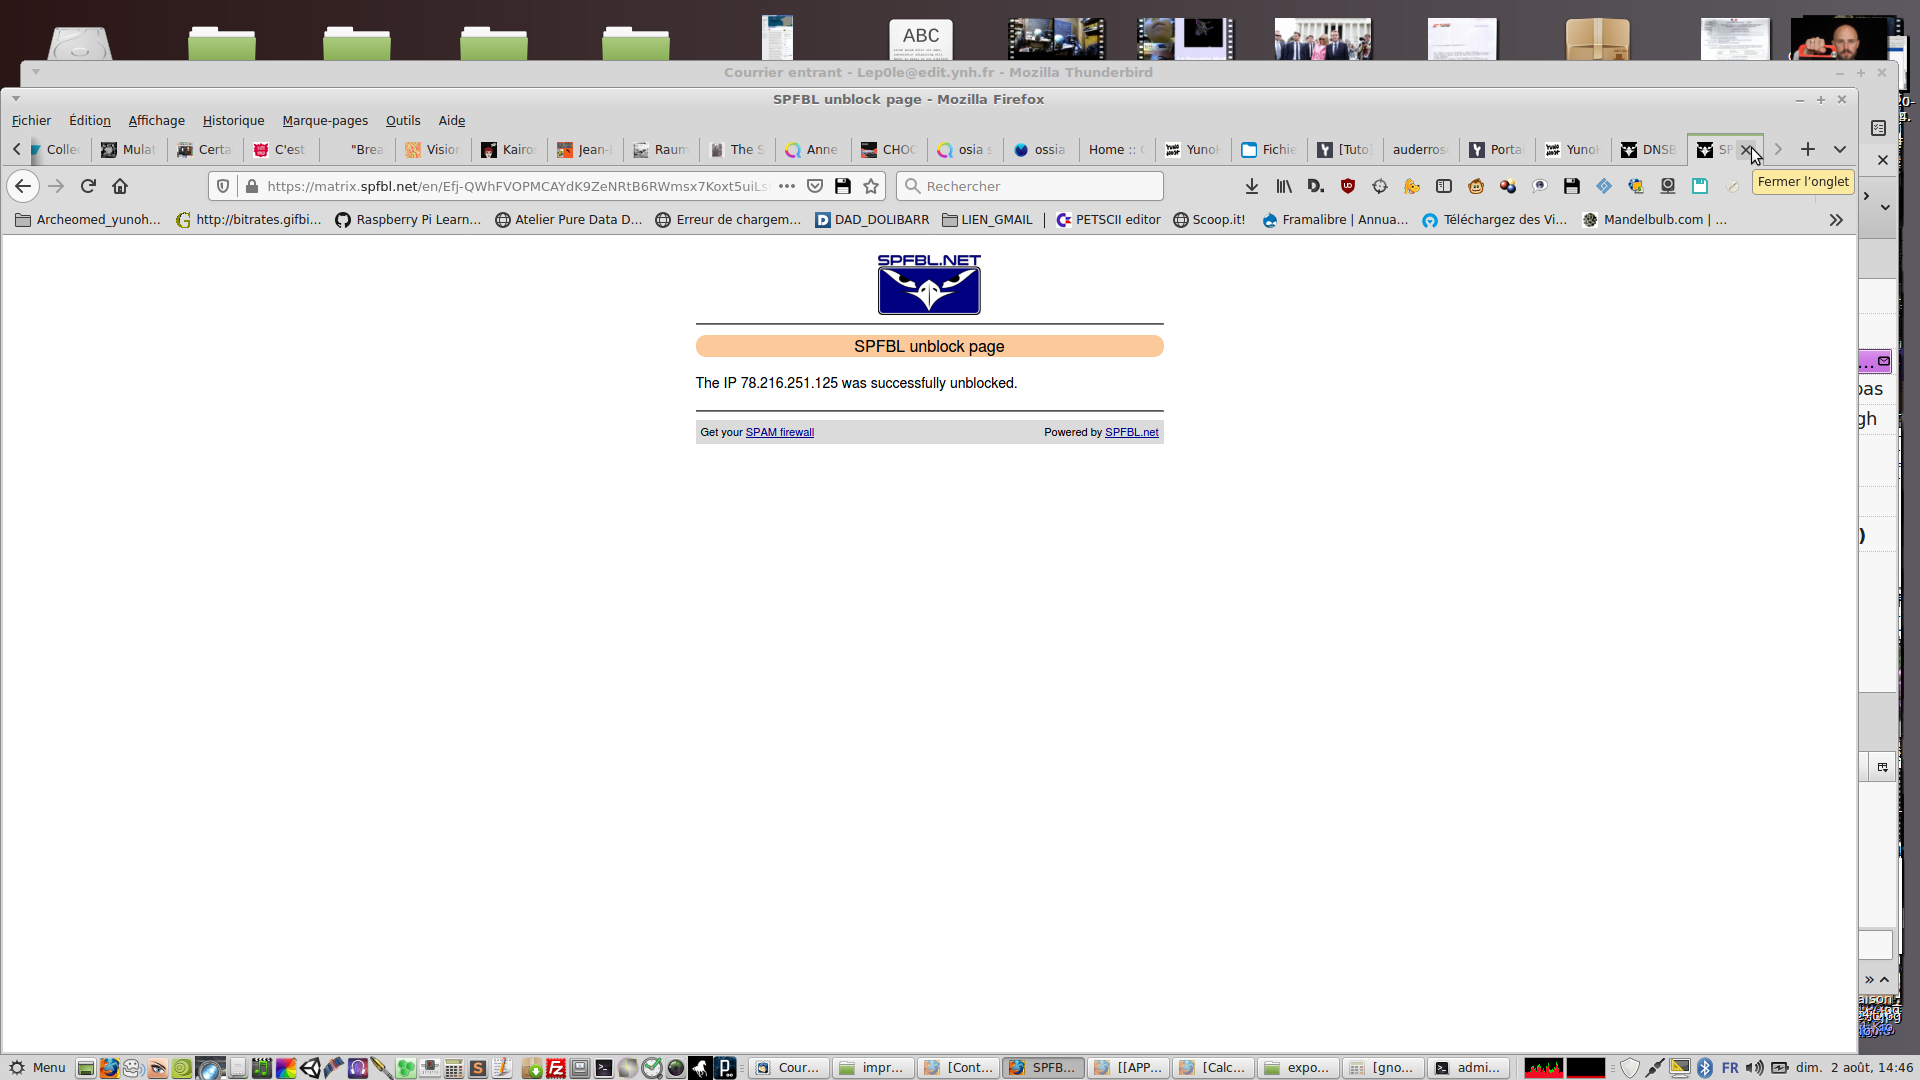
Task: Reload the current page
Action: pyautogui.click(x=88, y=186)
